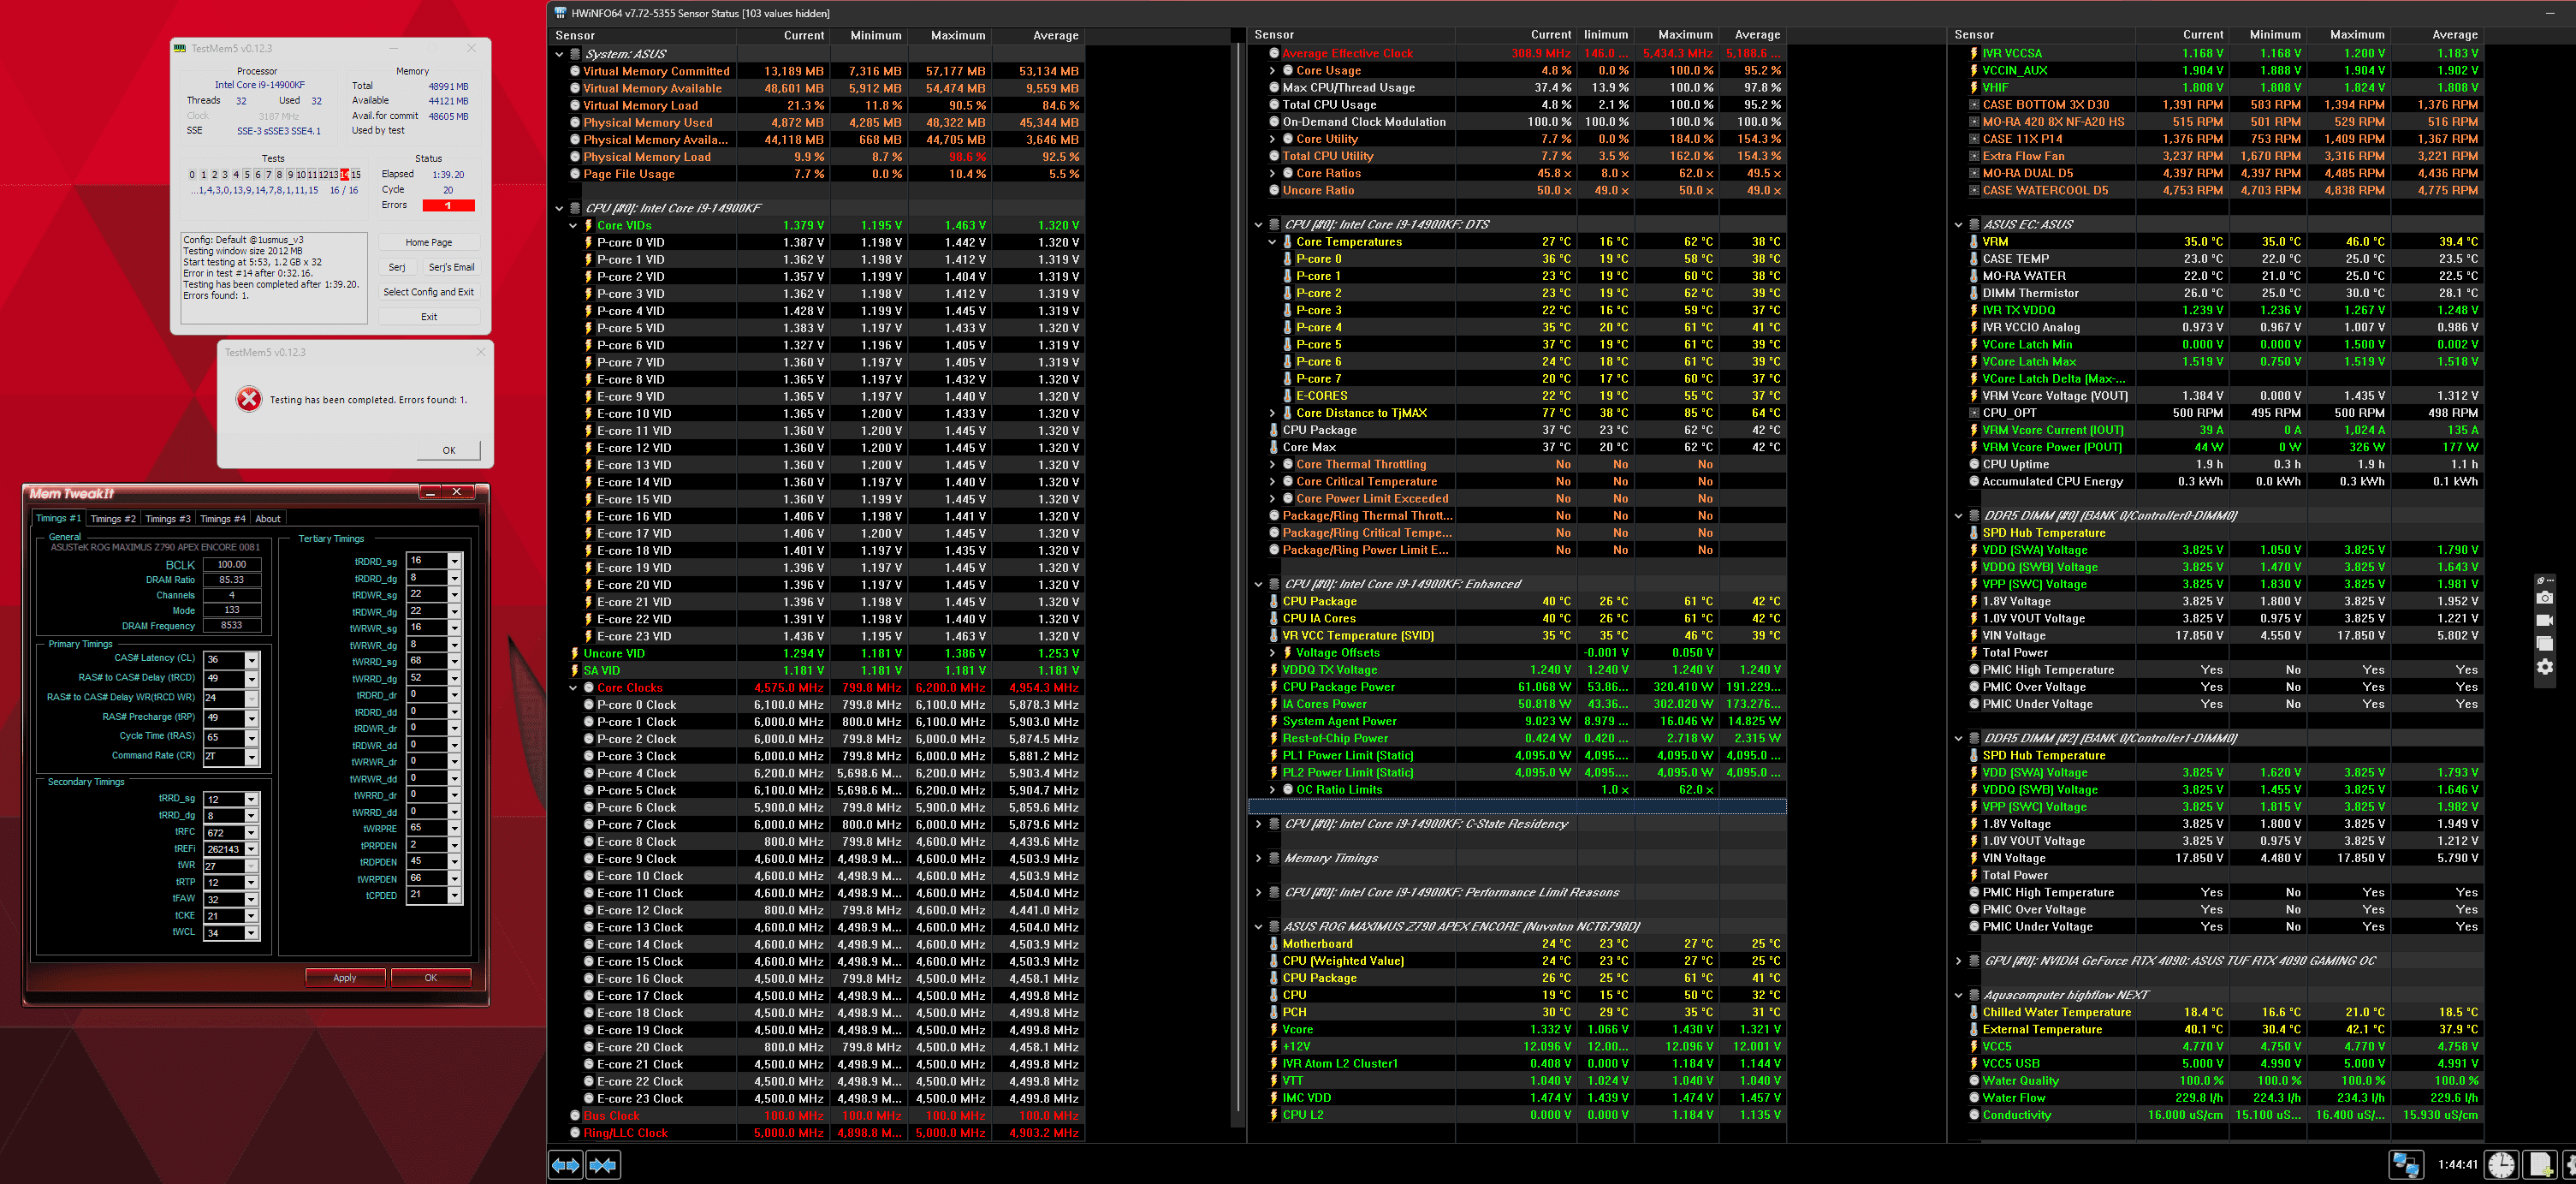Click the log file with plus icon
2576x1184 pixels.
pyautogui.click(x=2540, y=1164)
